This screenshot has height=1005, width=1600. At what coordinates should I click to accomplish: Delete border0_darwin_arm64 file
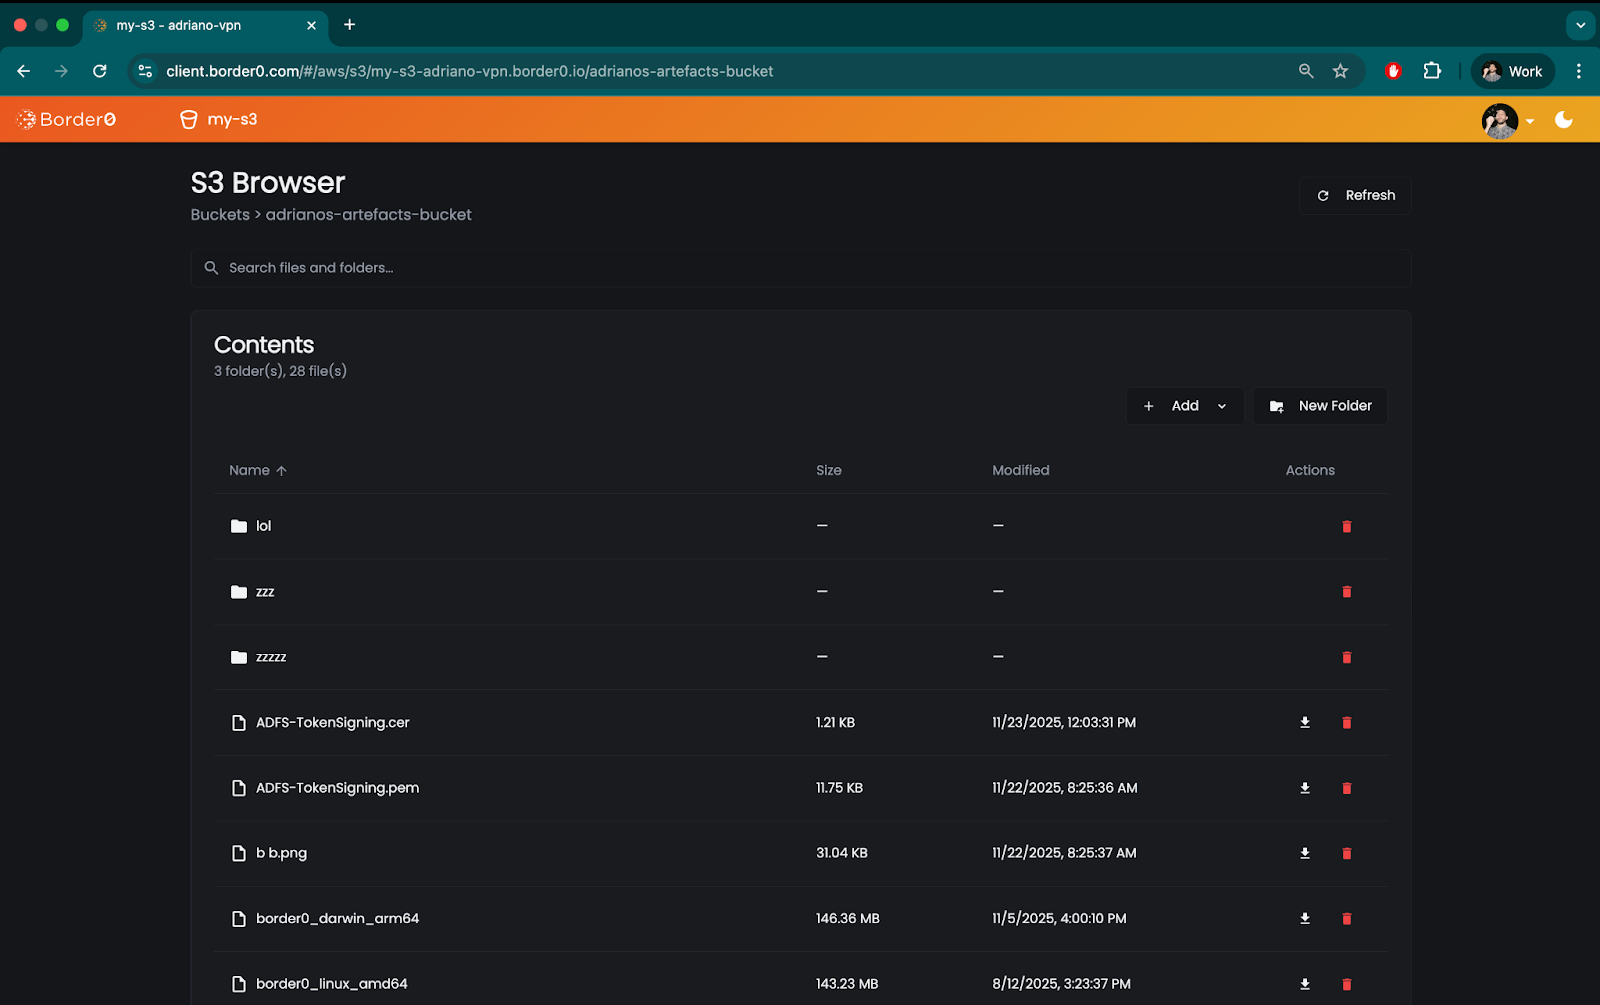1346,918
